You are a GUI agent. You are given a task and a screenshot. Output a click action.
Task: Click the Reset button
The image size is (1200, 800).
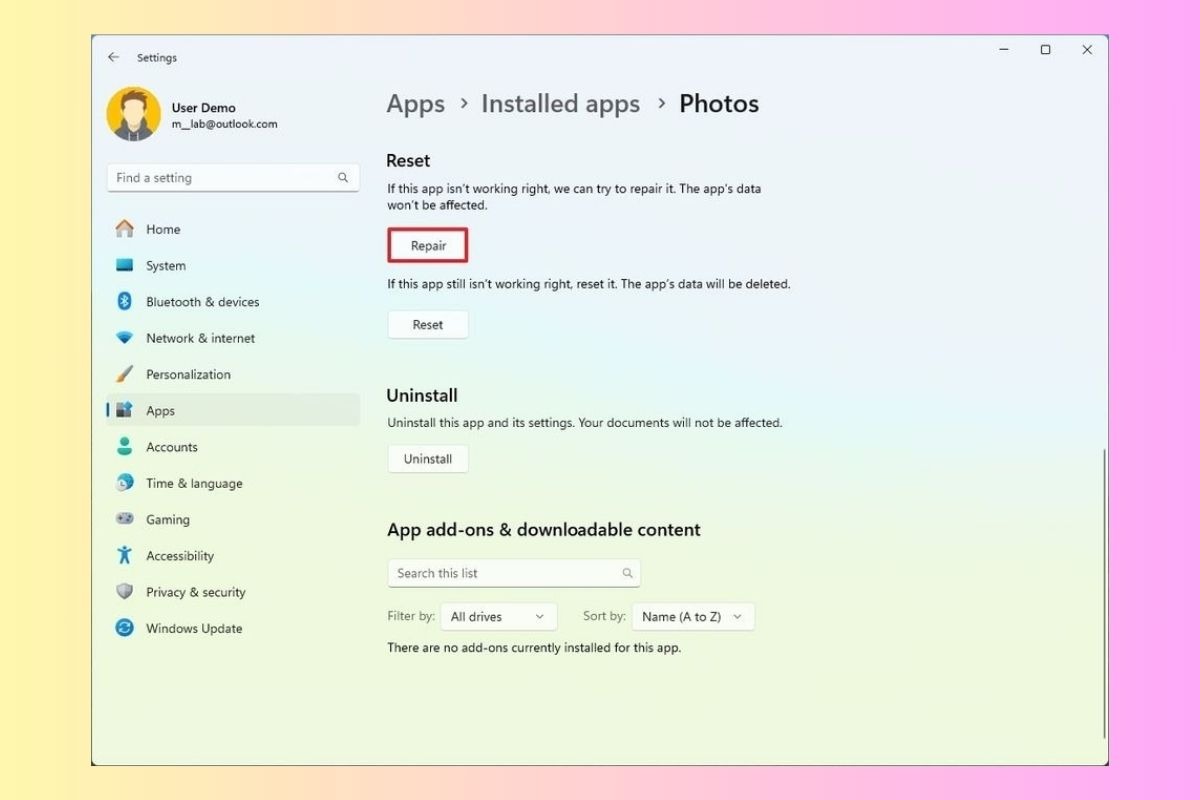[428, 325]
